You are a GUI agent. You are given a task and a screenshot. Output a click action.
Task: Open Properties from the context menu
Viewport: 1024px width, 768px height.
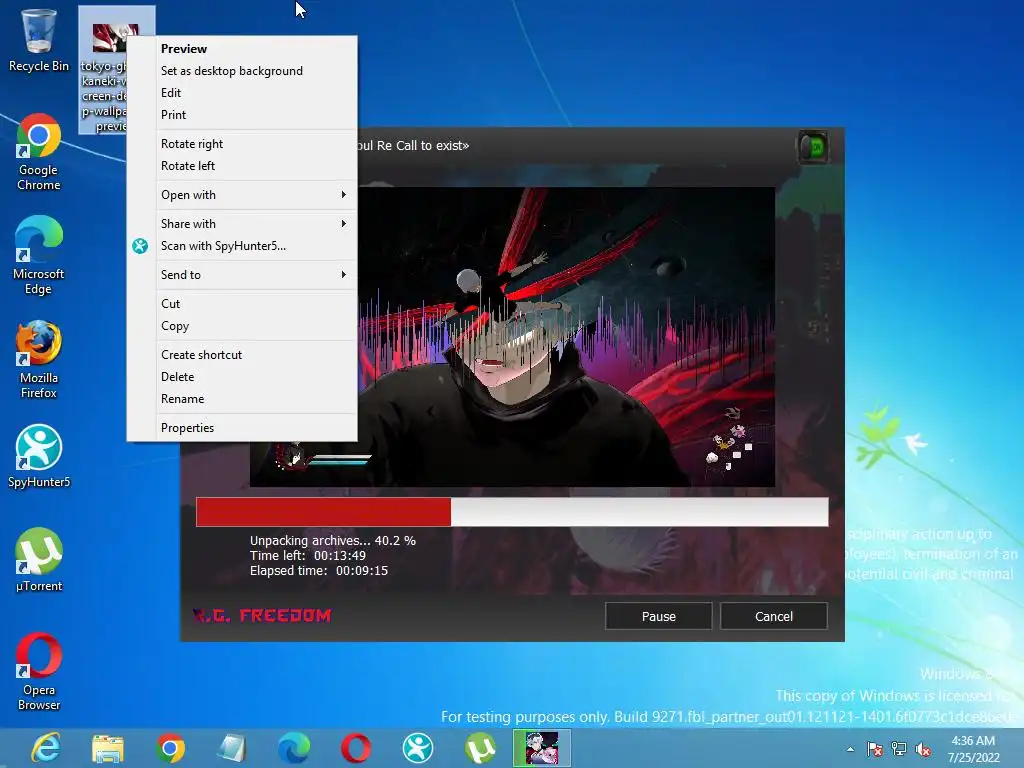pos(242,428)
